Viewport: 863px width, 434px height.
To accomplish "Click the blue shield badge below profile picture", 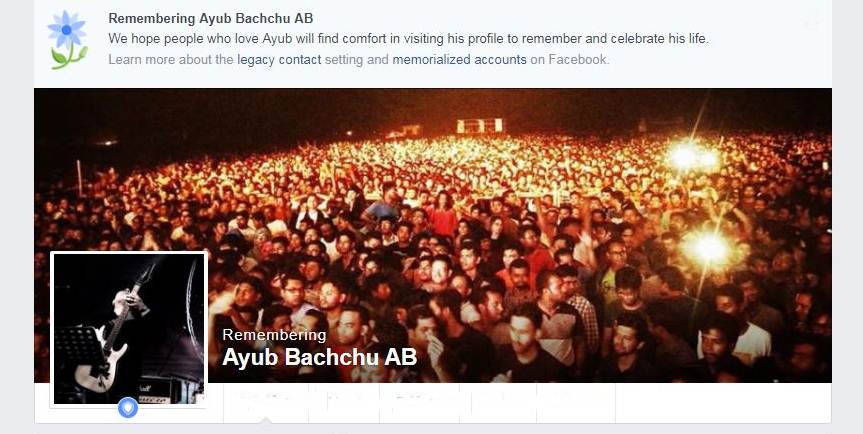I will [128, 408].
